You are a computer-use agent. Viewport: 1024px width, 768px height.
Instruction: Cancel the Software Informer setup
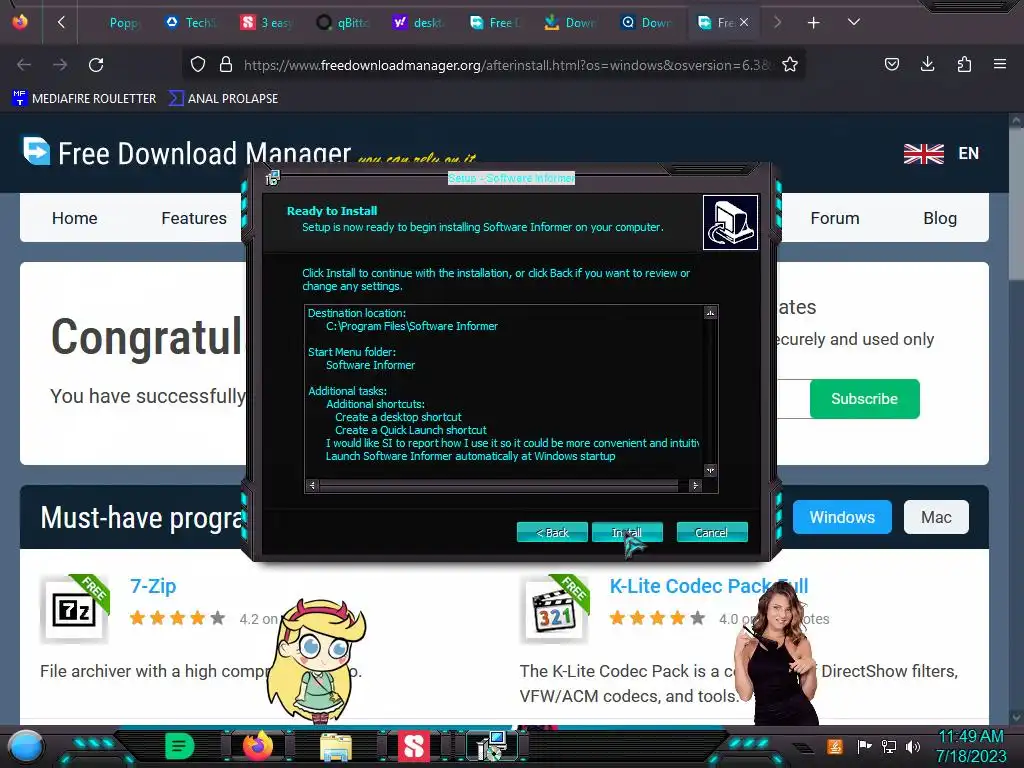point(712,532)
